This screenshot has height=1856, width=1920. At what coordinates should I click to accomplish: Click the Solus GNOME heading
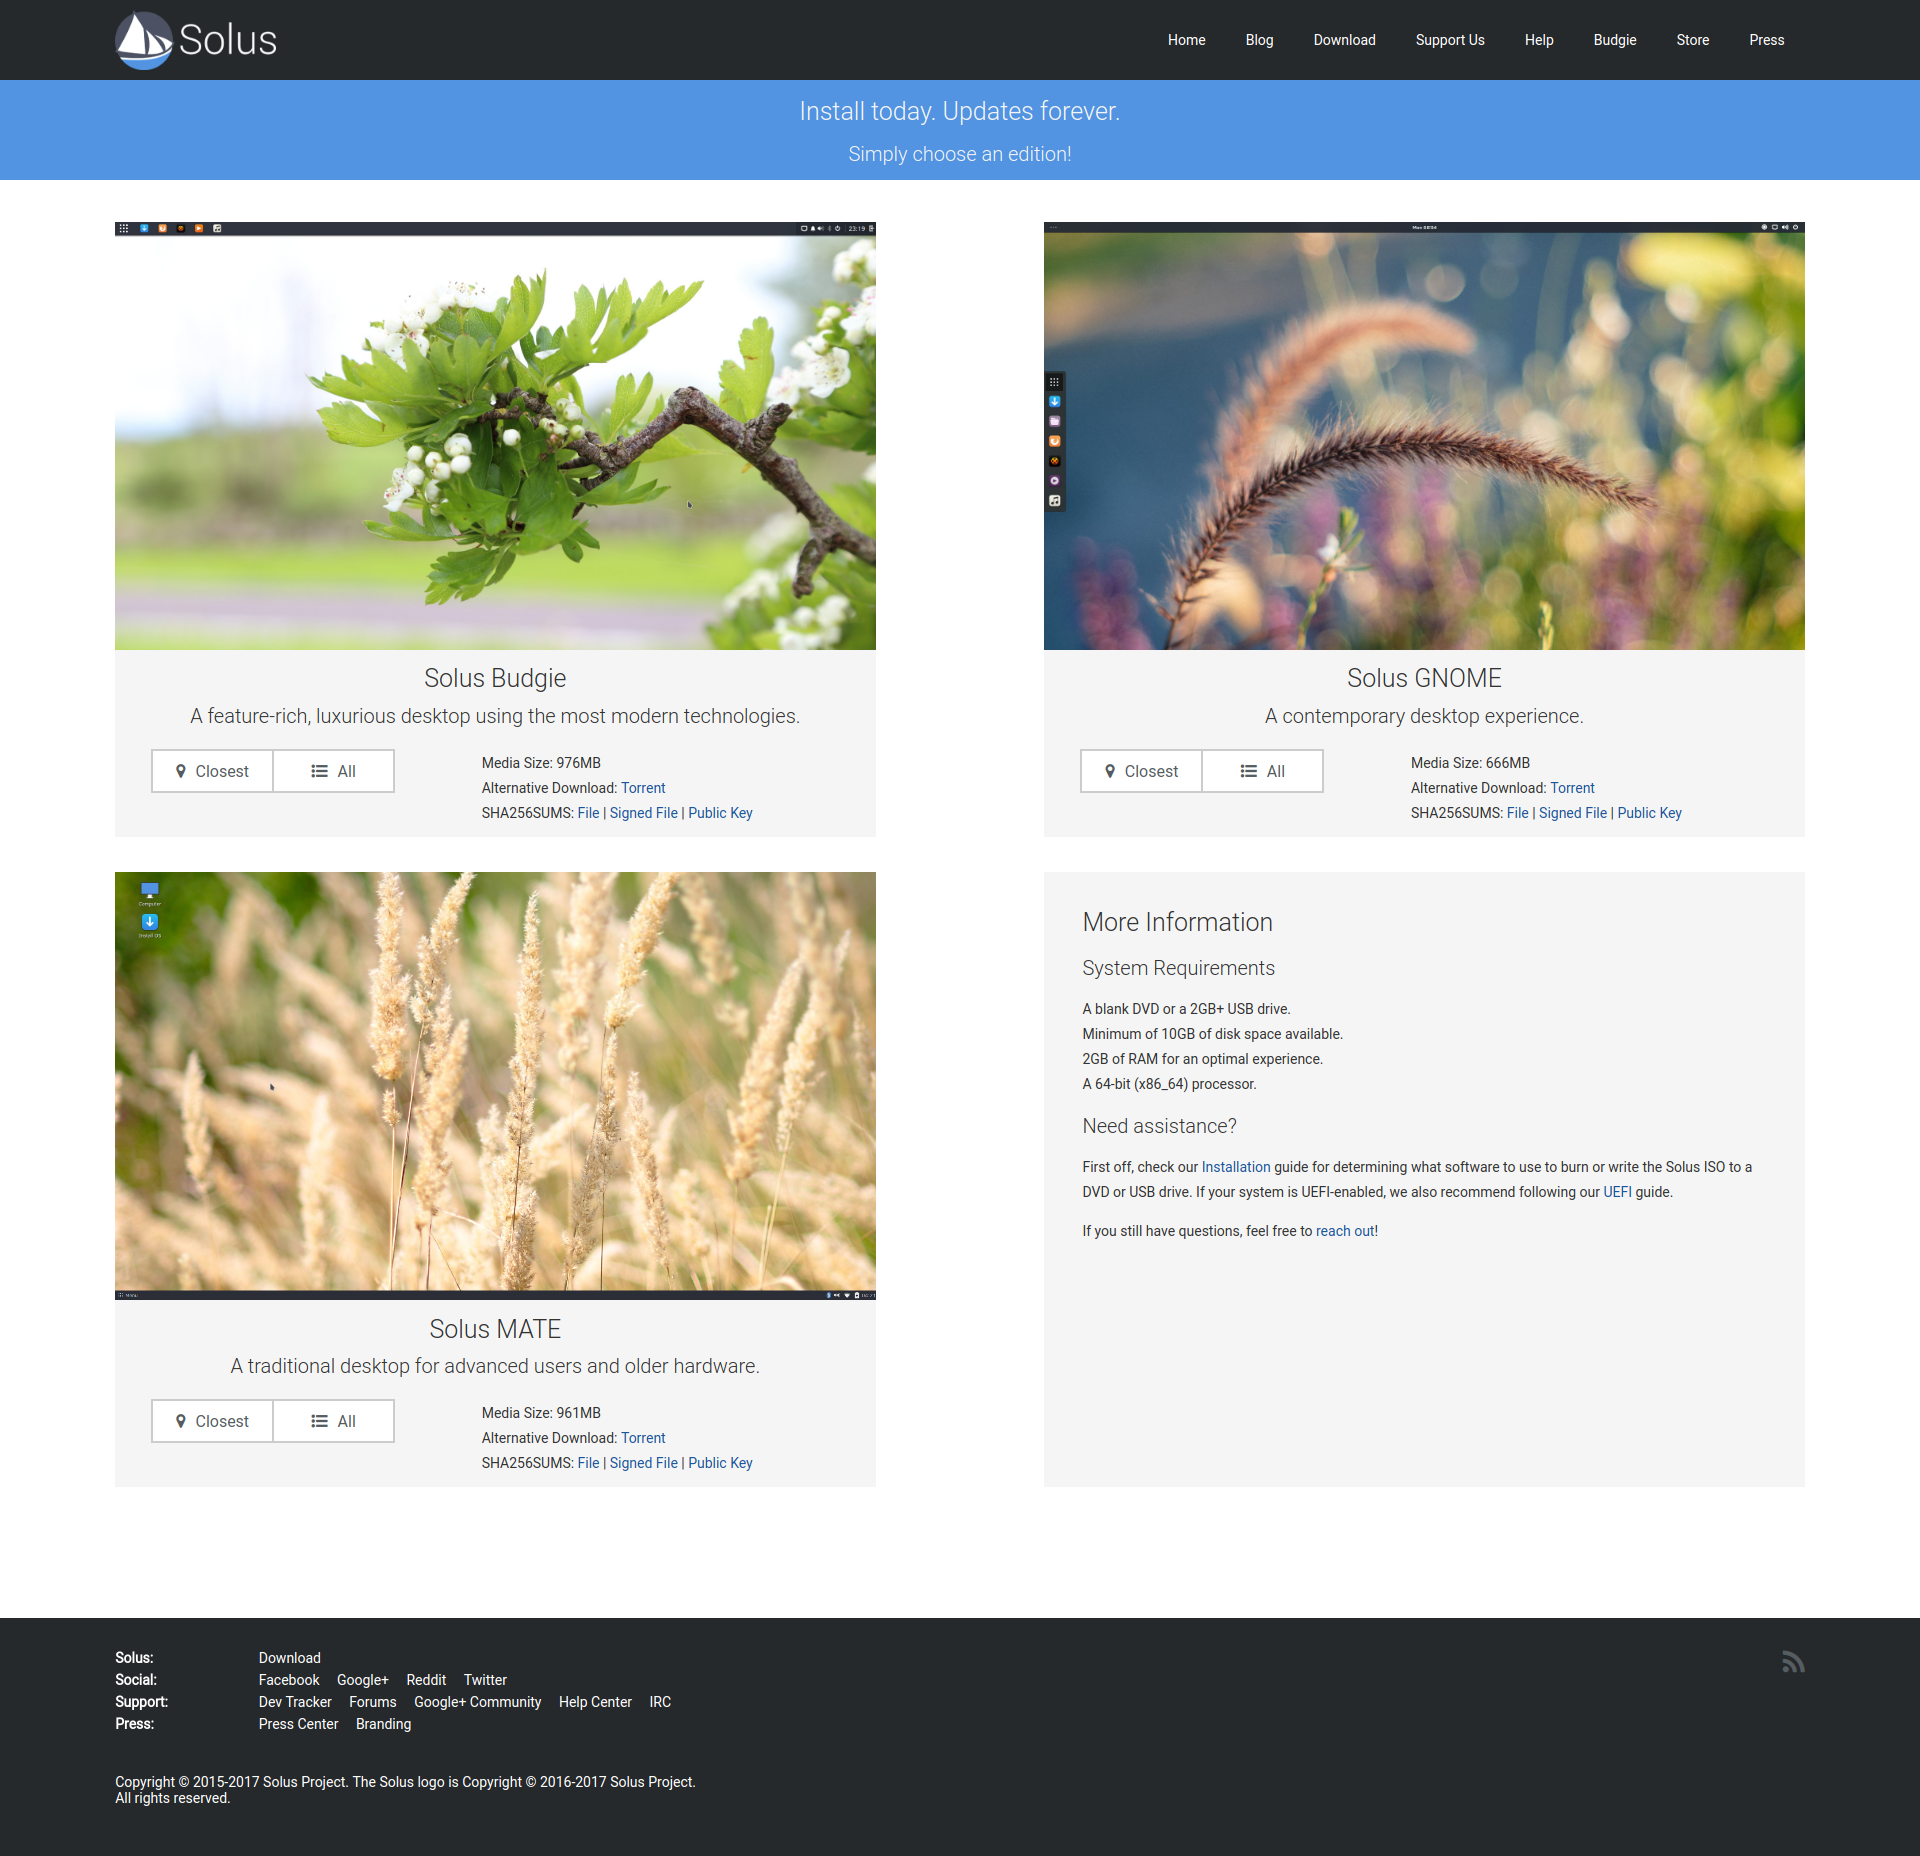pos(1424,678)
